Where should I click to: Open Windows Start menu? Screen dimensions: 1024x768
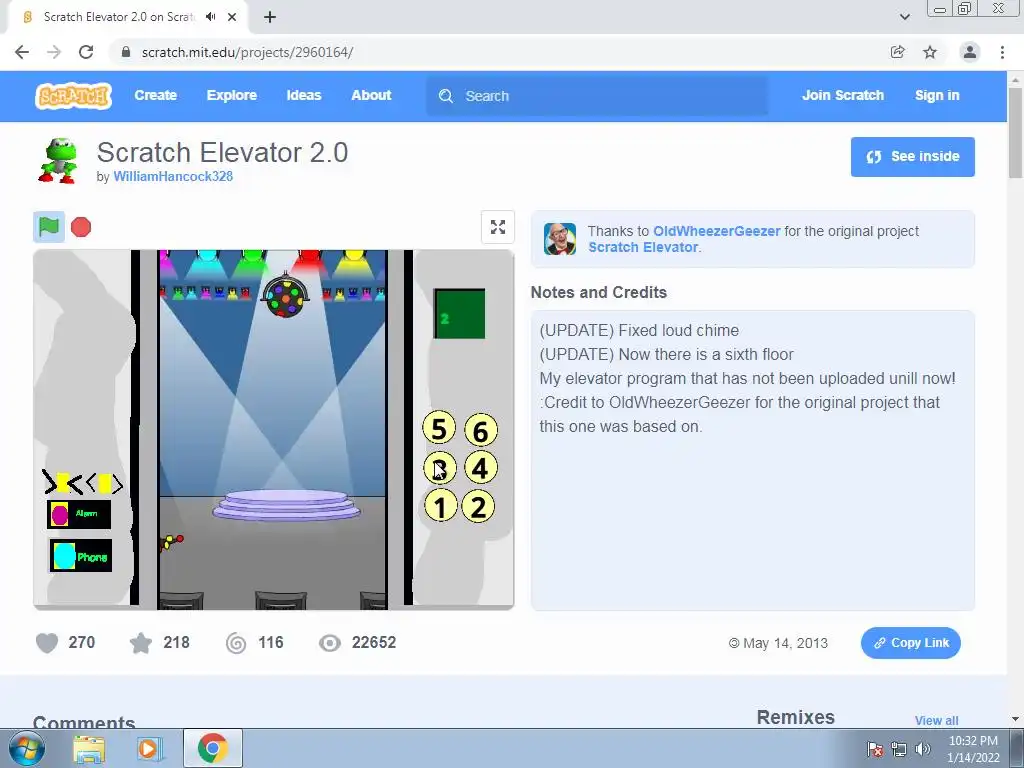[26, 748]
